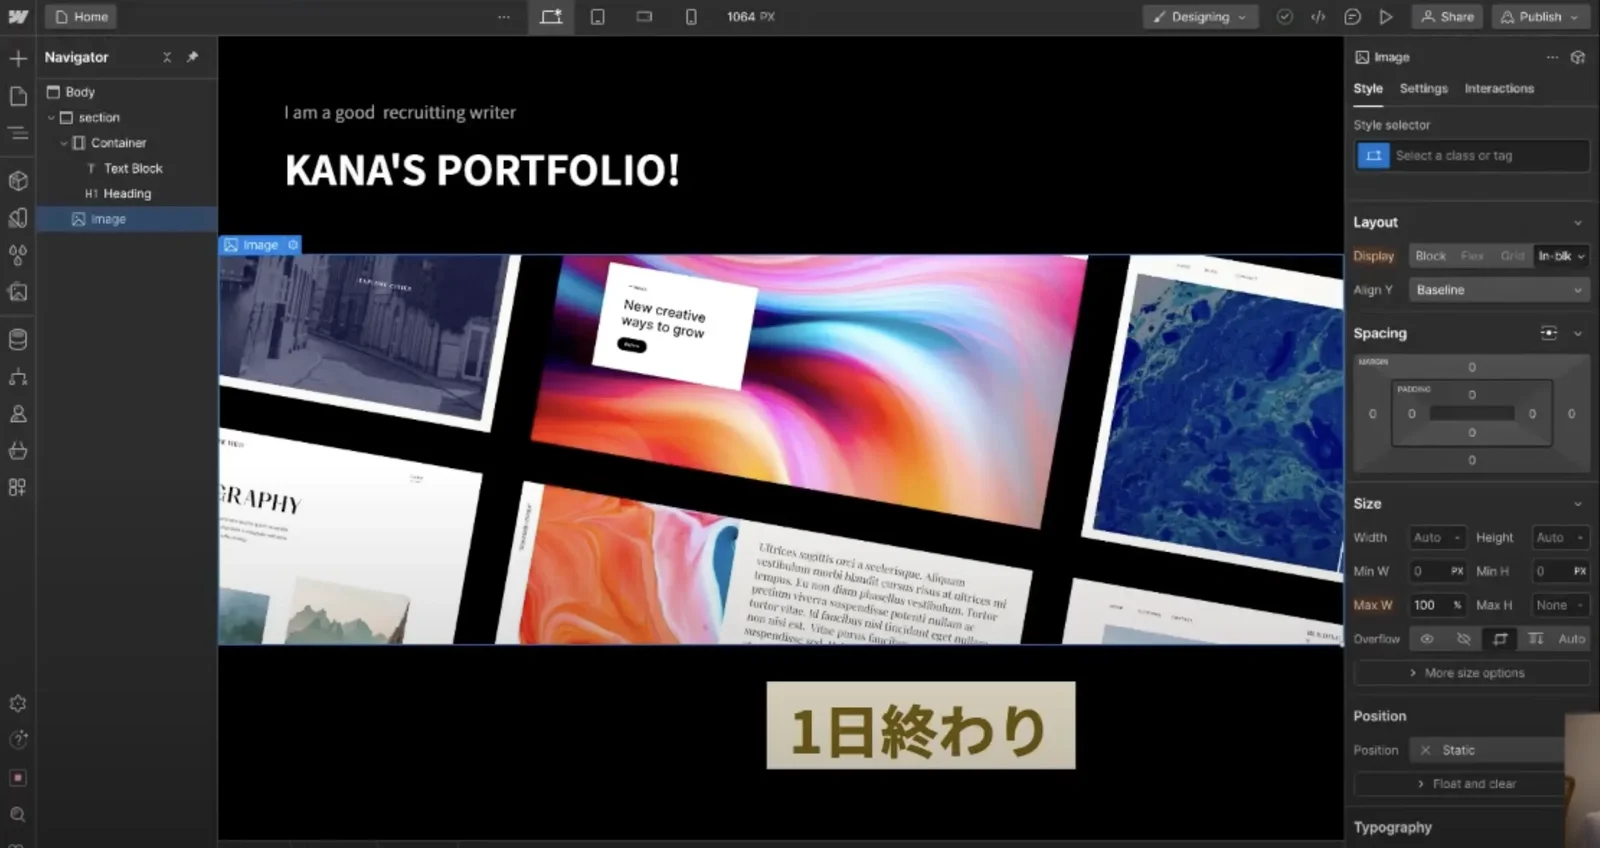
Task: Open the Designing mode dropdown
Action: pos(1201,17)
